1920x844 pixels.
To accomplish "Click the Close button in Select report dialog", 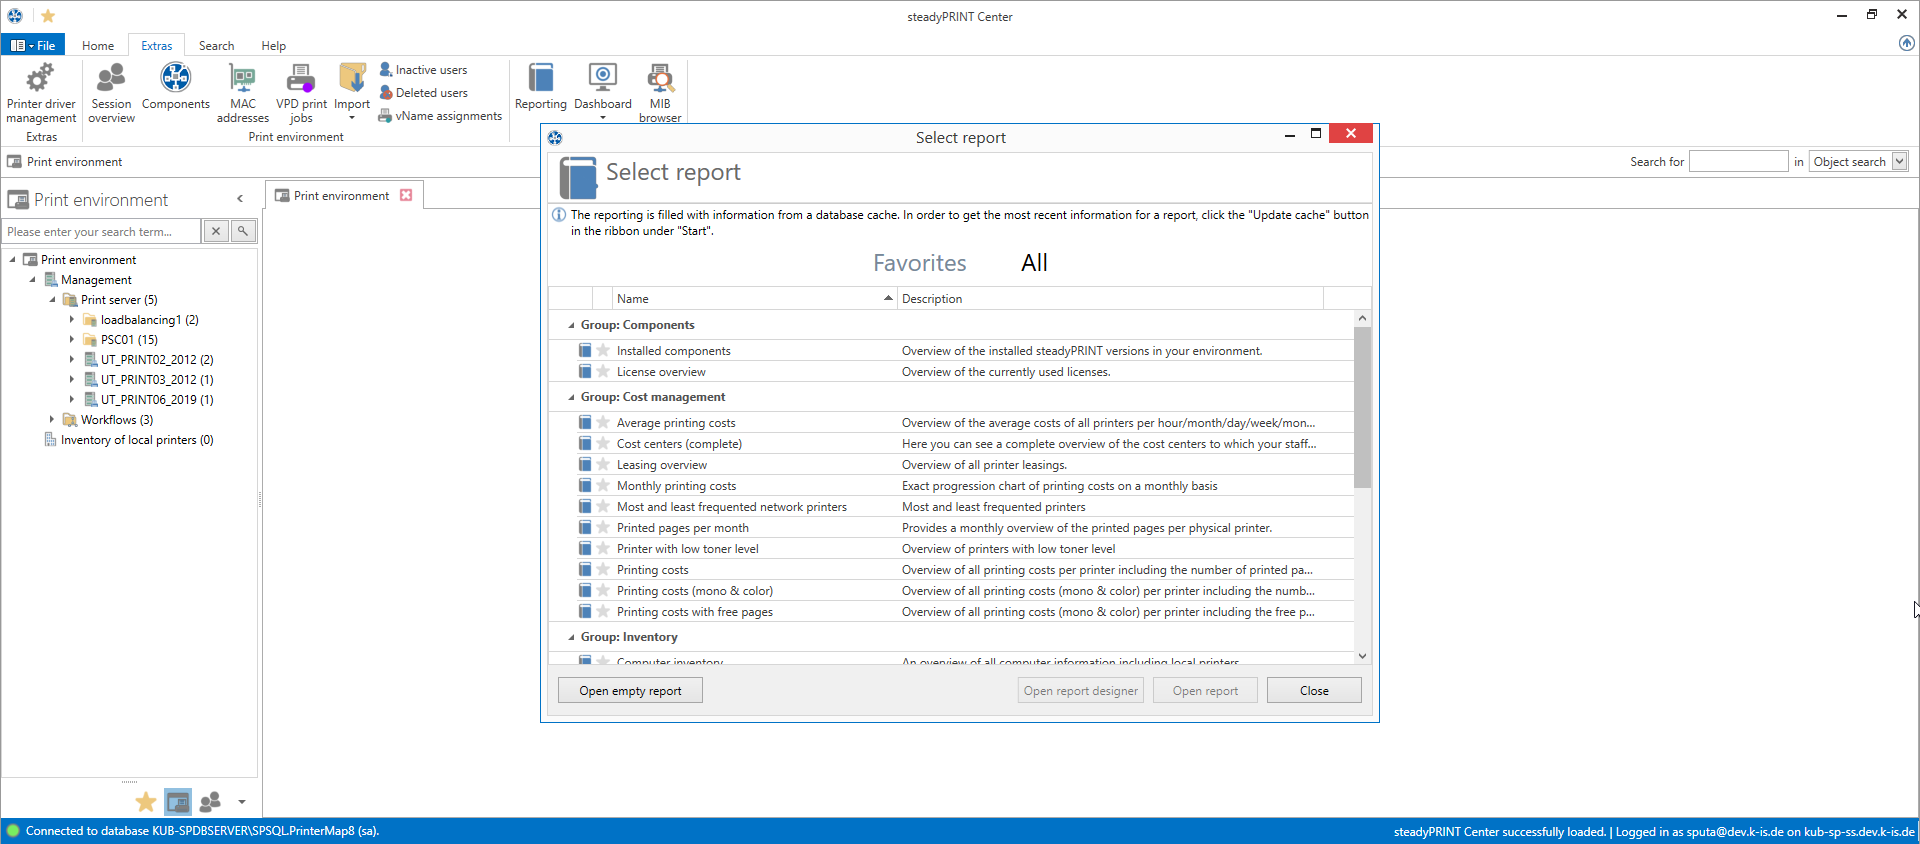I will (1314, 690).
